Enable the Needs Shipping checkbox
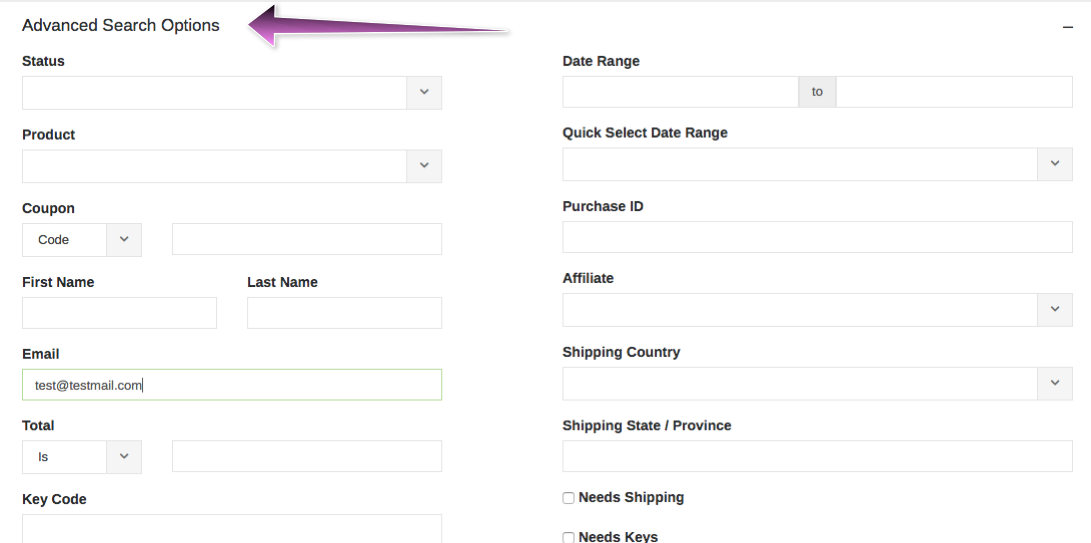Viewport: 1091px width, 543px height. pyautogui.click(x=568, y=498)
